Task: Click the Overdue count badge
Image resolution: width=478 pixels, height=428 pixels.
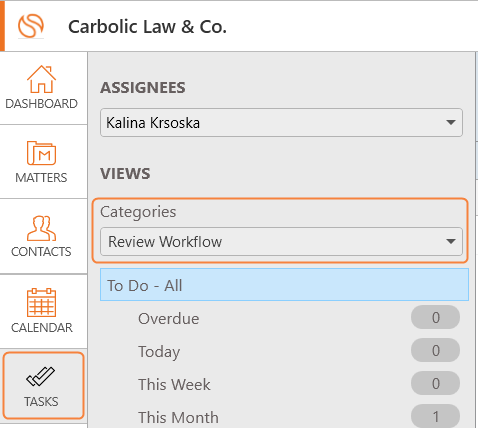Action: click(x=435, y=317)
